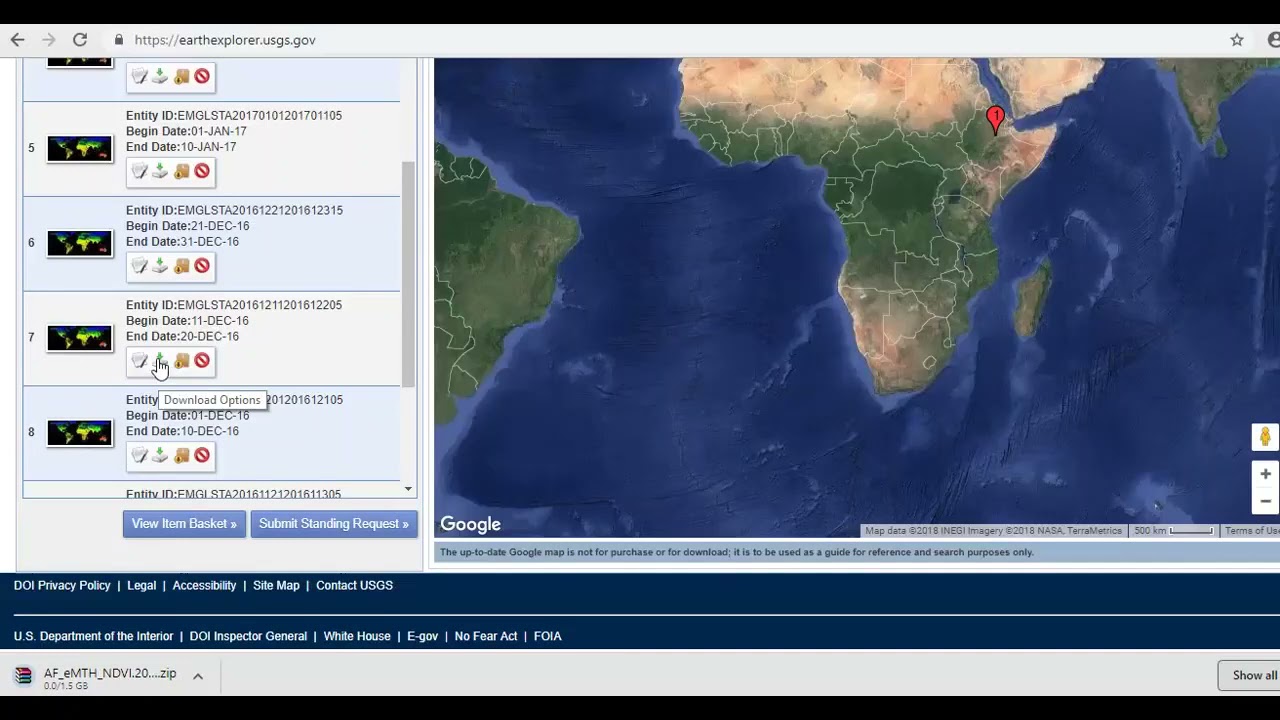1280x720 pixels.
Task: Reload the EarthExplorer page
Action: [x=80, y=40]
